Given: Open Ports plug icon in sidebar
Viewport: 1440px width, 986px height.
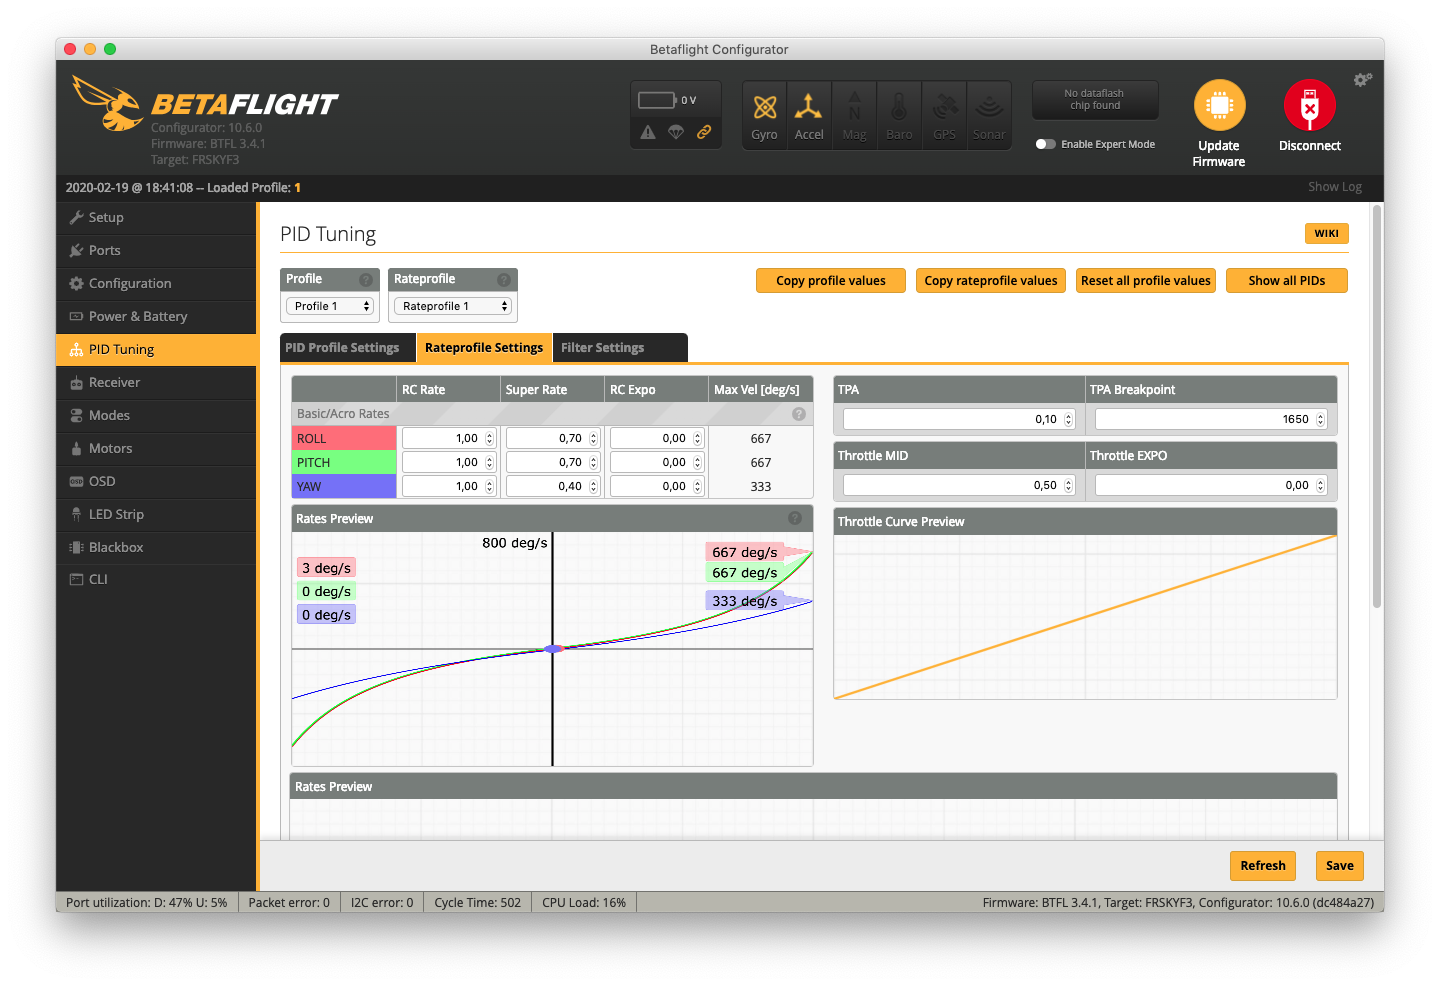Looking at the screenshot, I should [x=76, y=250].
